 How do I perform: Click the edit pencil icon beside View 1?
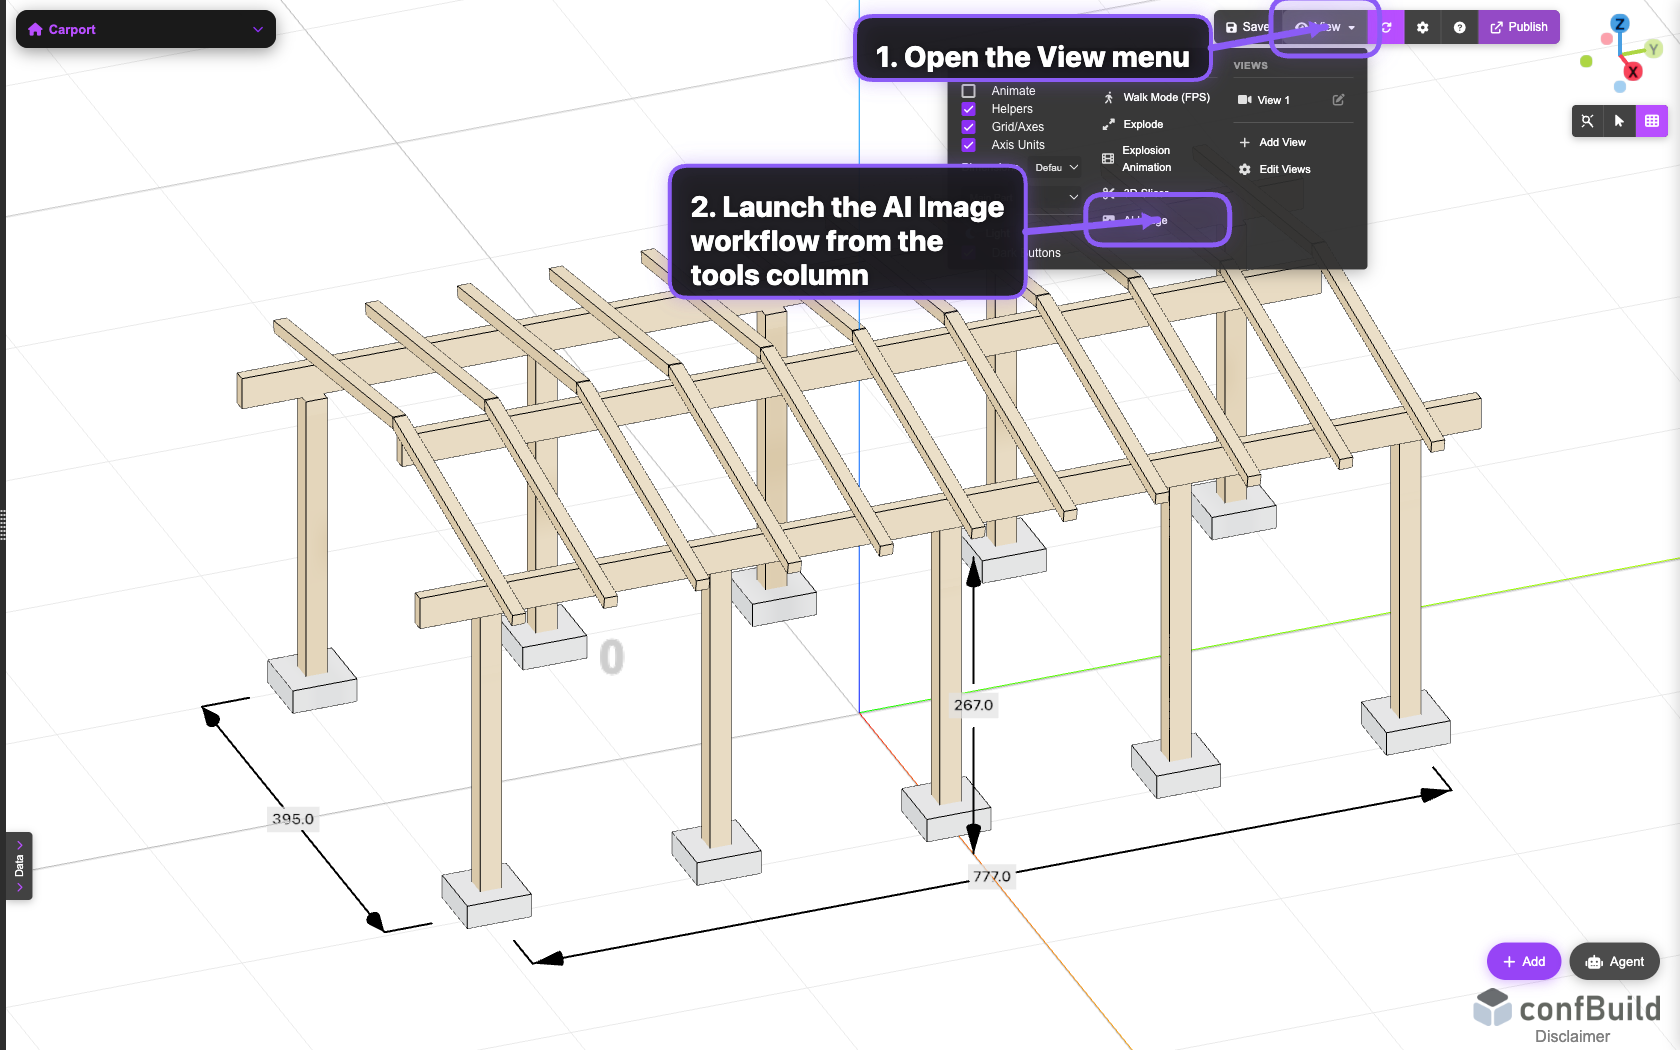pos(1338,100)
